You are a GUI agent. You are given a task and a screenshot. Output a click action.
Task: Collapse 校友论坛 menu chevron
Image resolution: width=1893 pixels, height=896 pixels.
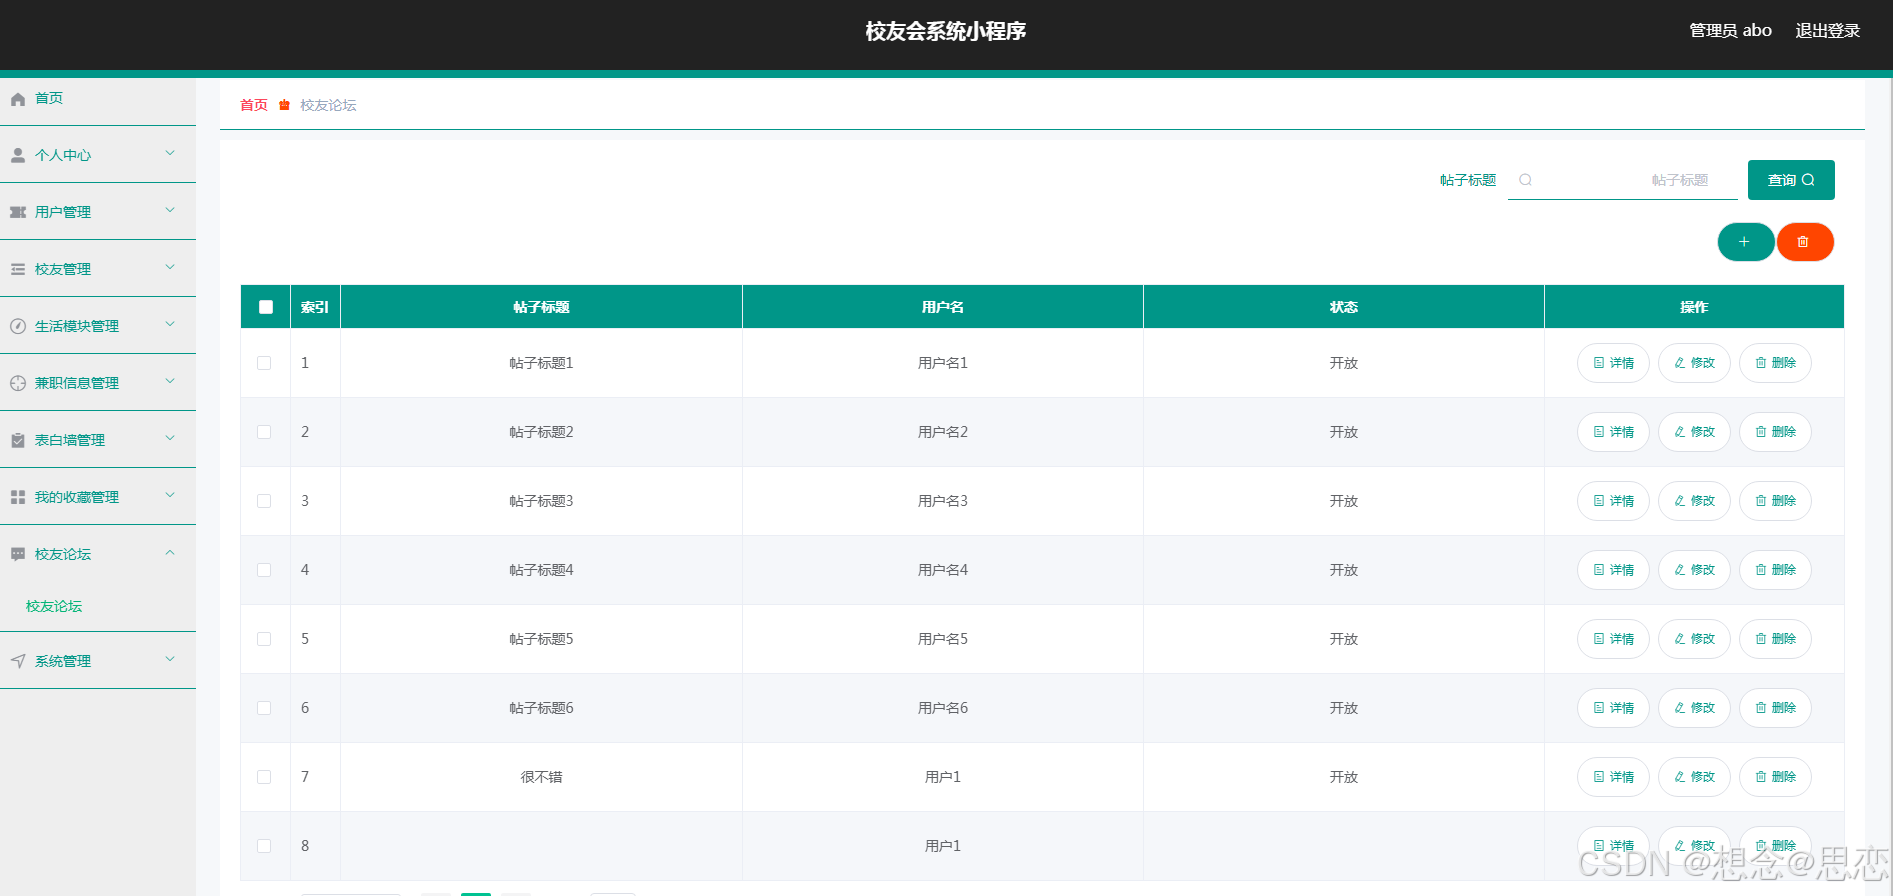tap(170, 552)
